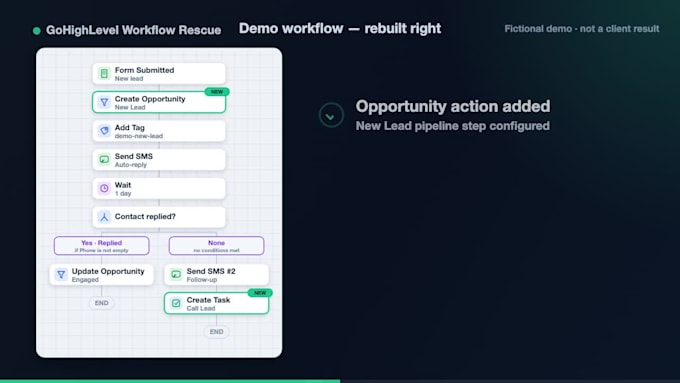Click 'New Lead pipeline step configured' text
The height and width of the screenshot is (383, 680).
453,126
